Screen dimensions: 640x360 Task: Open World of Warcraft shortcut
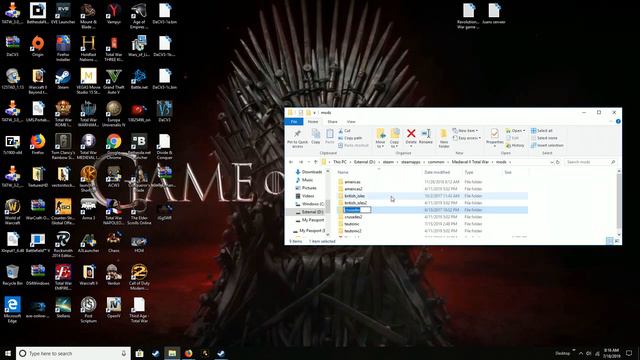pyautogui.click(x=12, y=212)
